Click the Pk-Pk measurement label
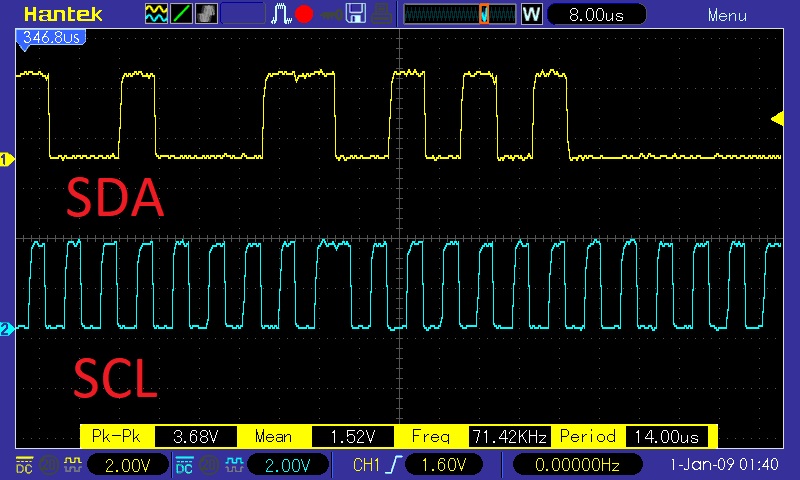 click(x=117, y=436)
